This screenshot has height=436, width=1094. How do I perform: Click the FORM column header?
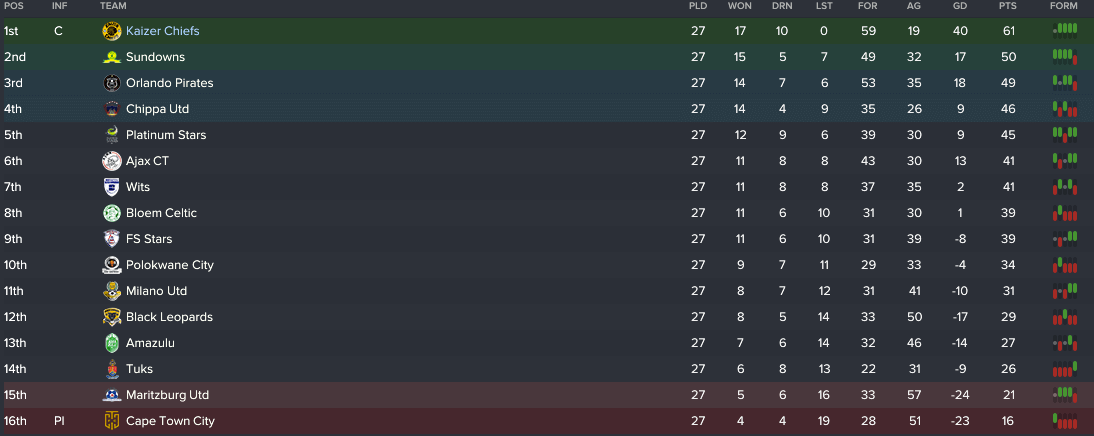pyautogui.click(x=1064, y=6)
